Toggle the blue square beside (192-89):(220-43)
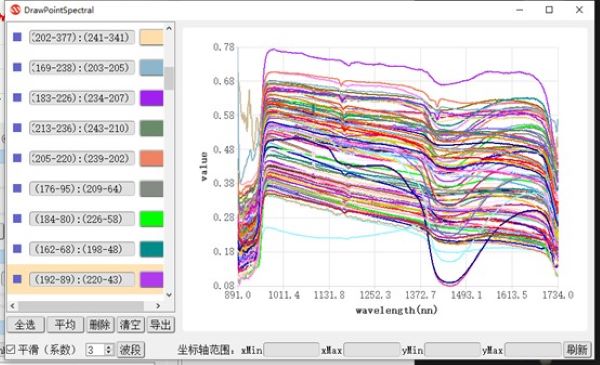The width and height of the screenshot is (600, 365). tap(17, 279)
